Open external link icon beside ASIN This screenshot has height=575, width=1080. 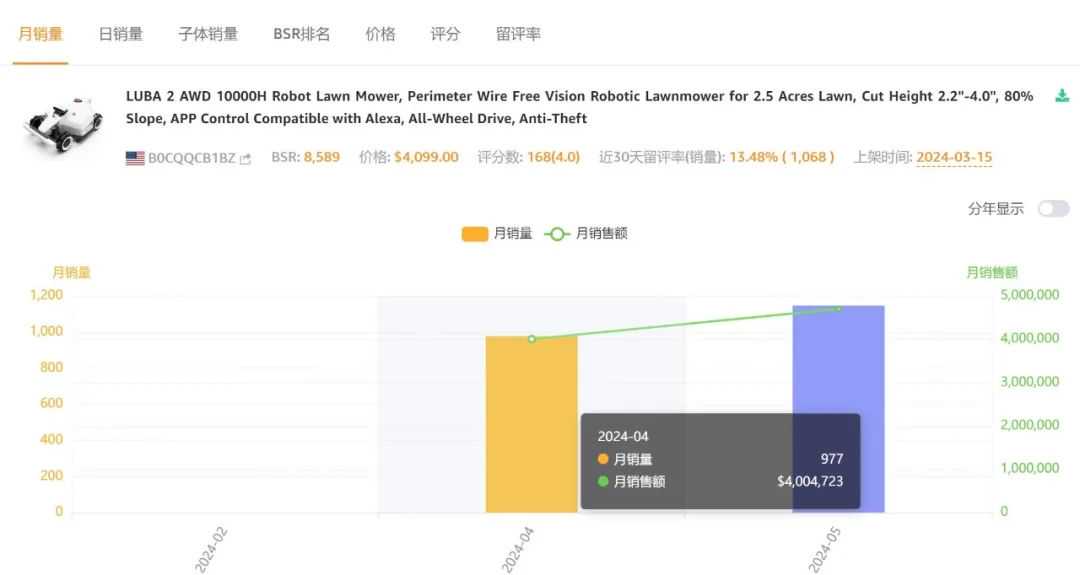pos(245,159)
